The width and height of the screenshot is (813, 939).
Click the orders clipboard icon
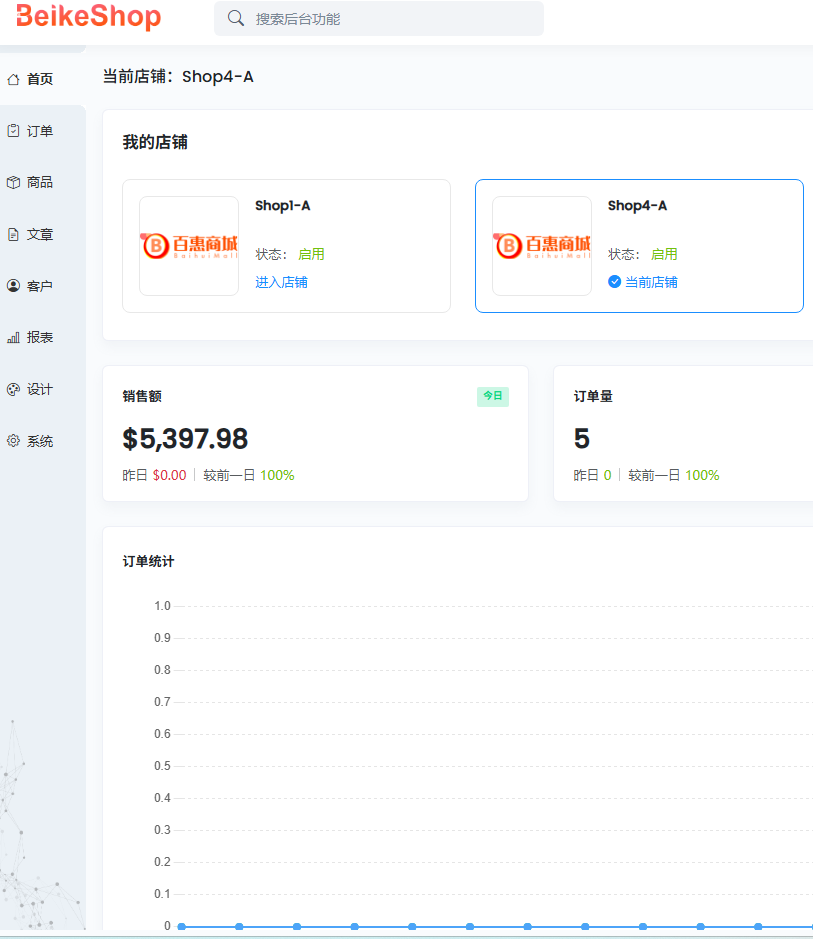13,131
